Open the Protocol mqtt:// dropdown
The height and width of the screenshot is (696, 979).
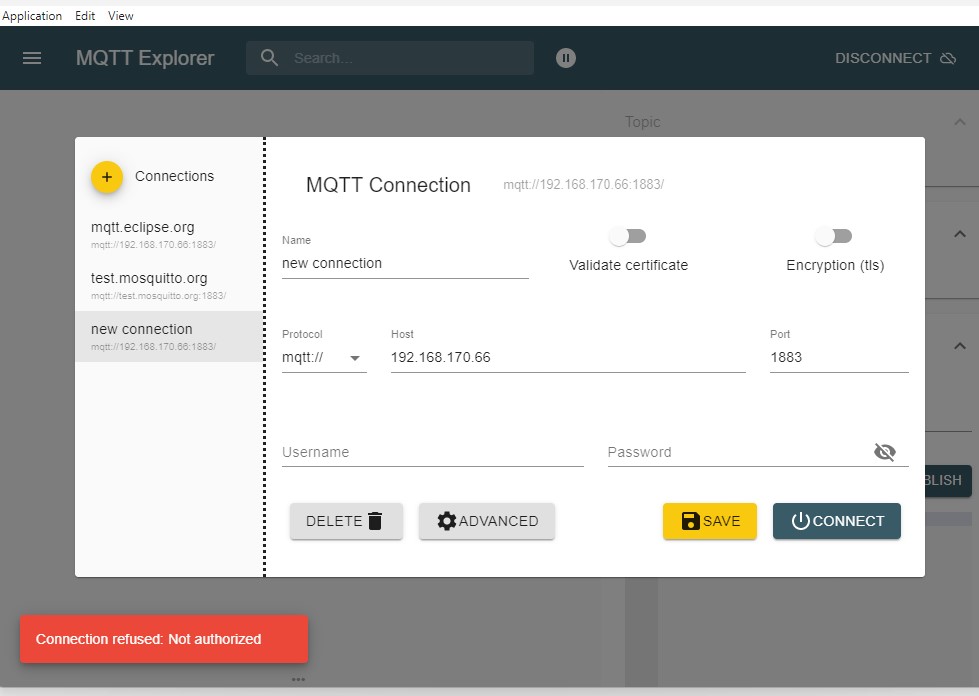(x=324, y=358)
